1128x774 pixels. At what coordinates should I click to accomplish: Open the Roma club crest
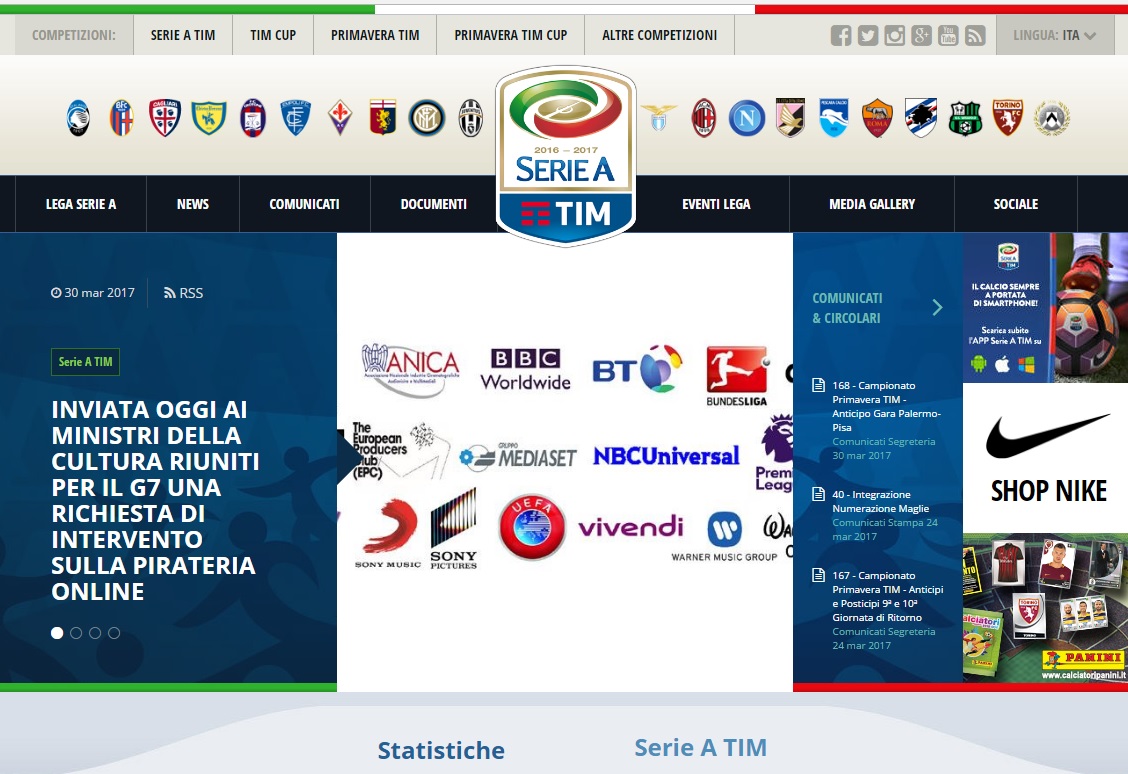tap(877, 118)
